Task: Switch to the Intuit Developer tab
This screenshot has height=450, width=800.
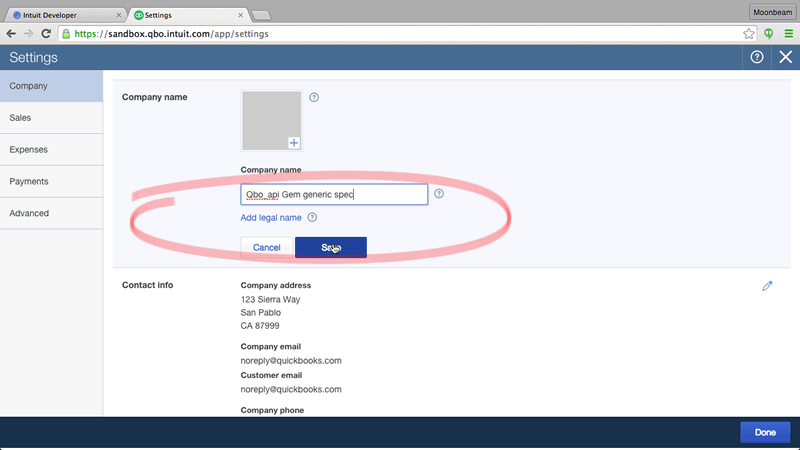Action: point(66,15)
